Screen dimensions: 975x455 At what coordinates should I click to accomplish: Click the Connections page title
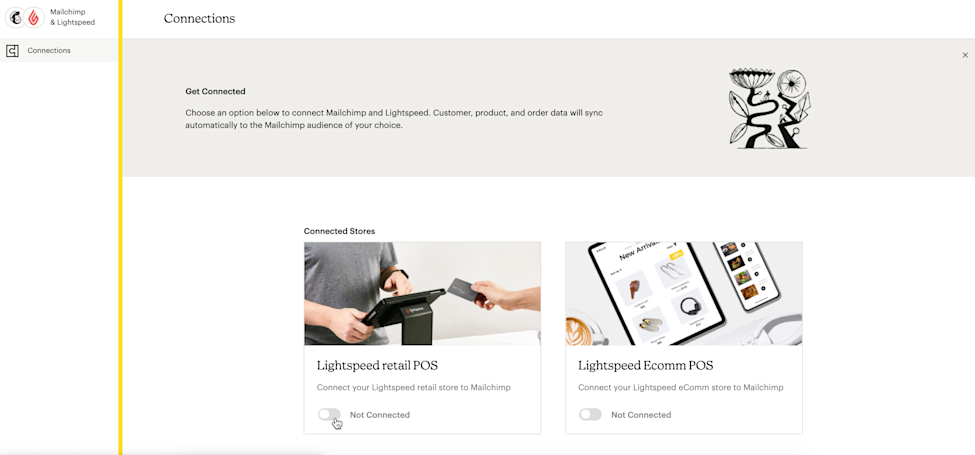click(200, 19)
